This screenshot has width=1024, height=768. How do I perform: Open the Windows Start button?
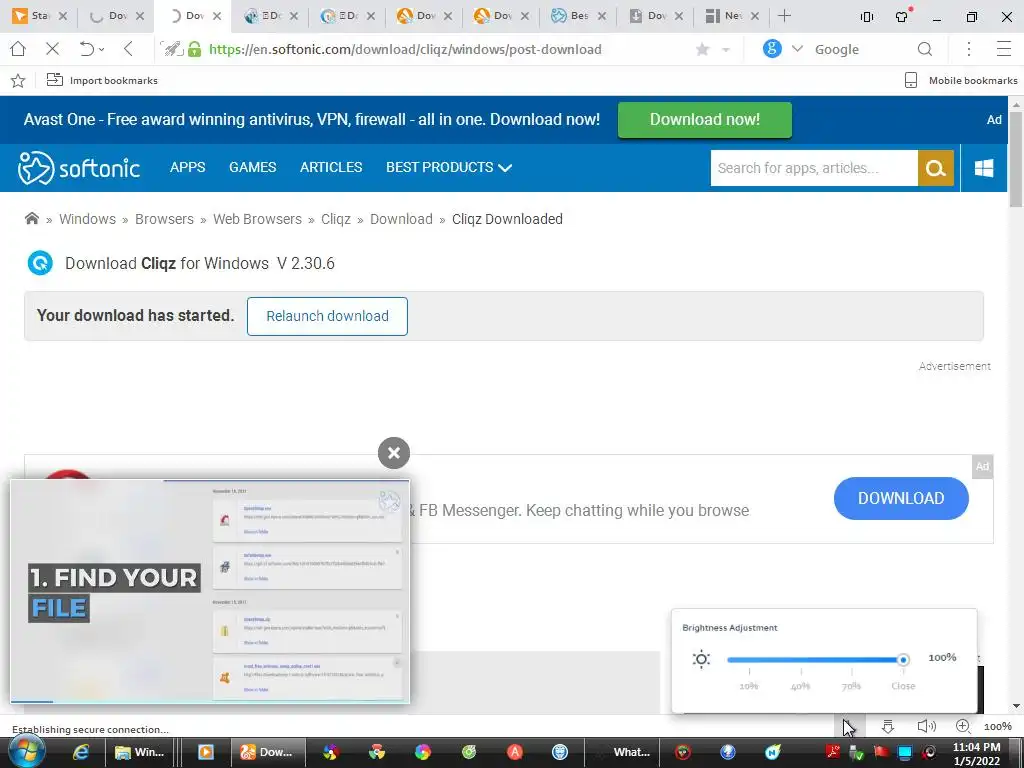tap(25, 752)
